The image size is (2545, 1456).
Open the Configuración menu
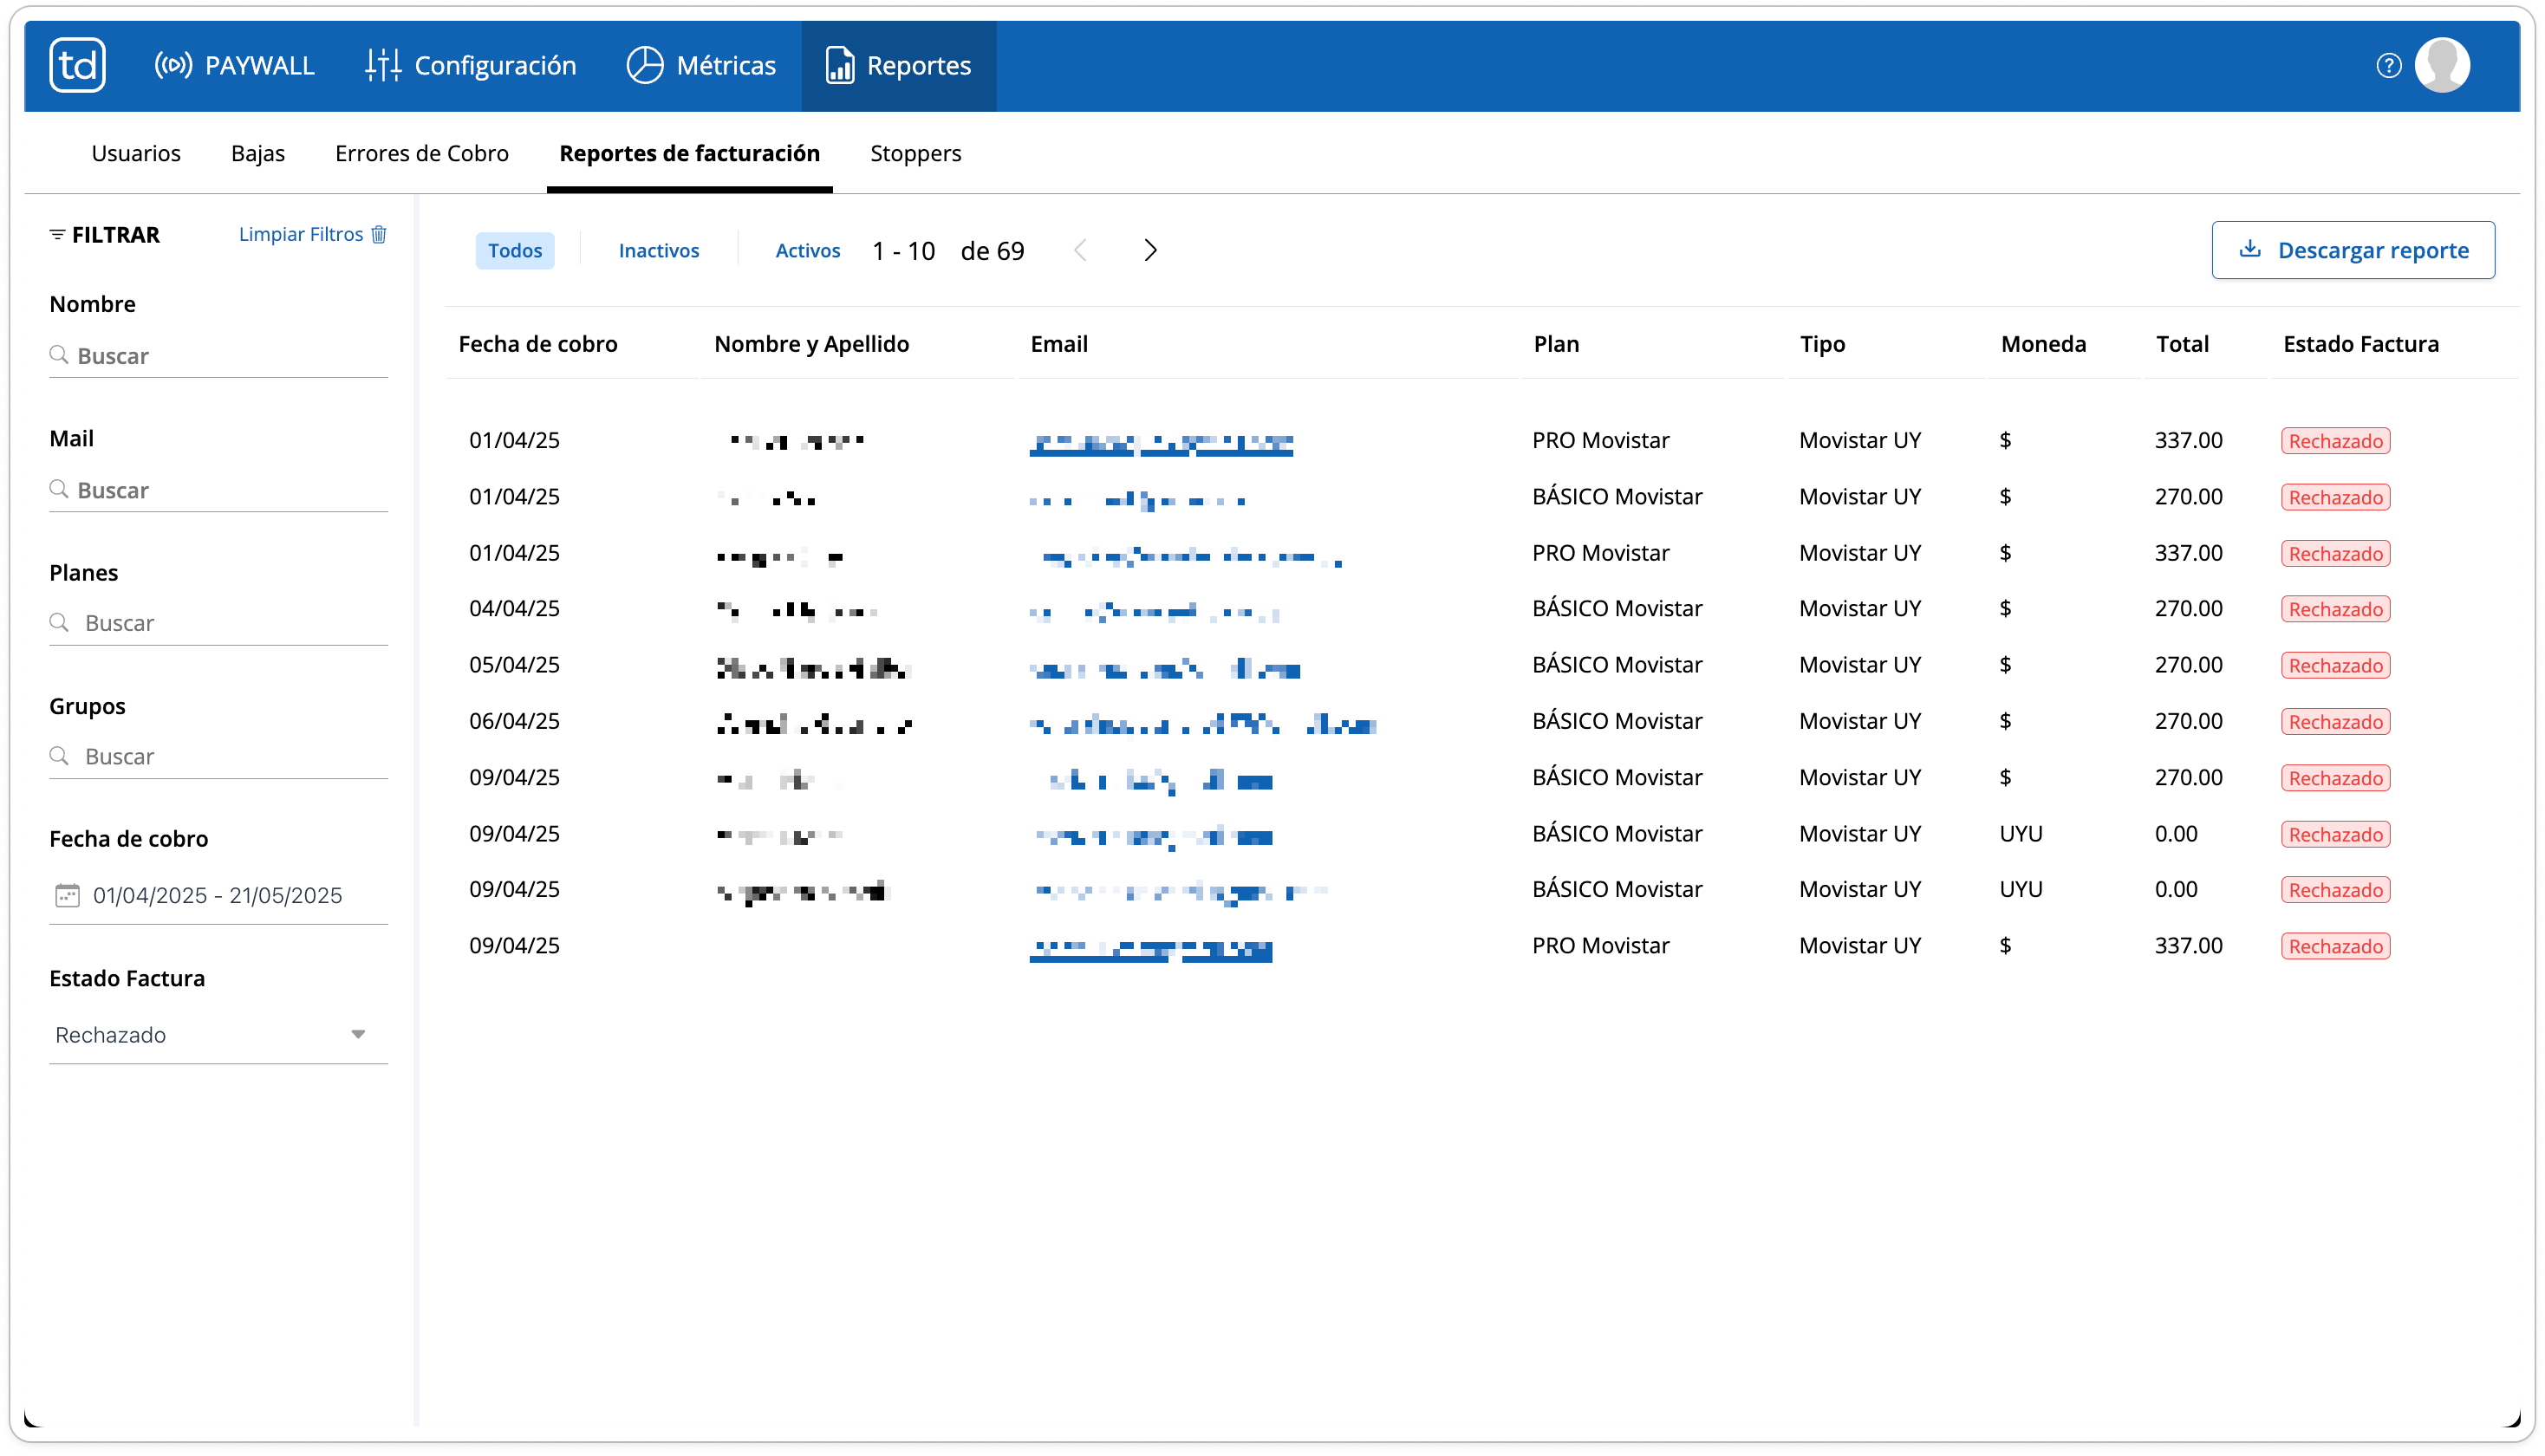click(x=470, y=65)
